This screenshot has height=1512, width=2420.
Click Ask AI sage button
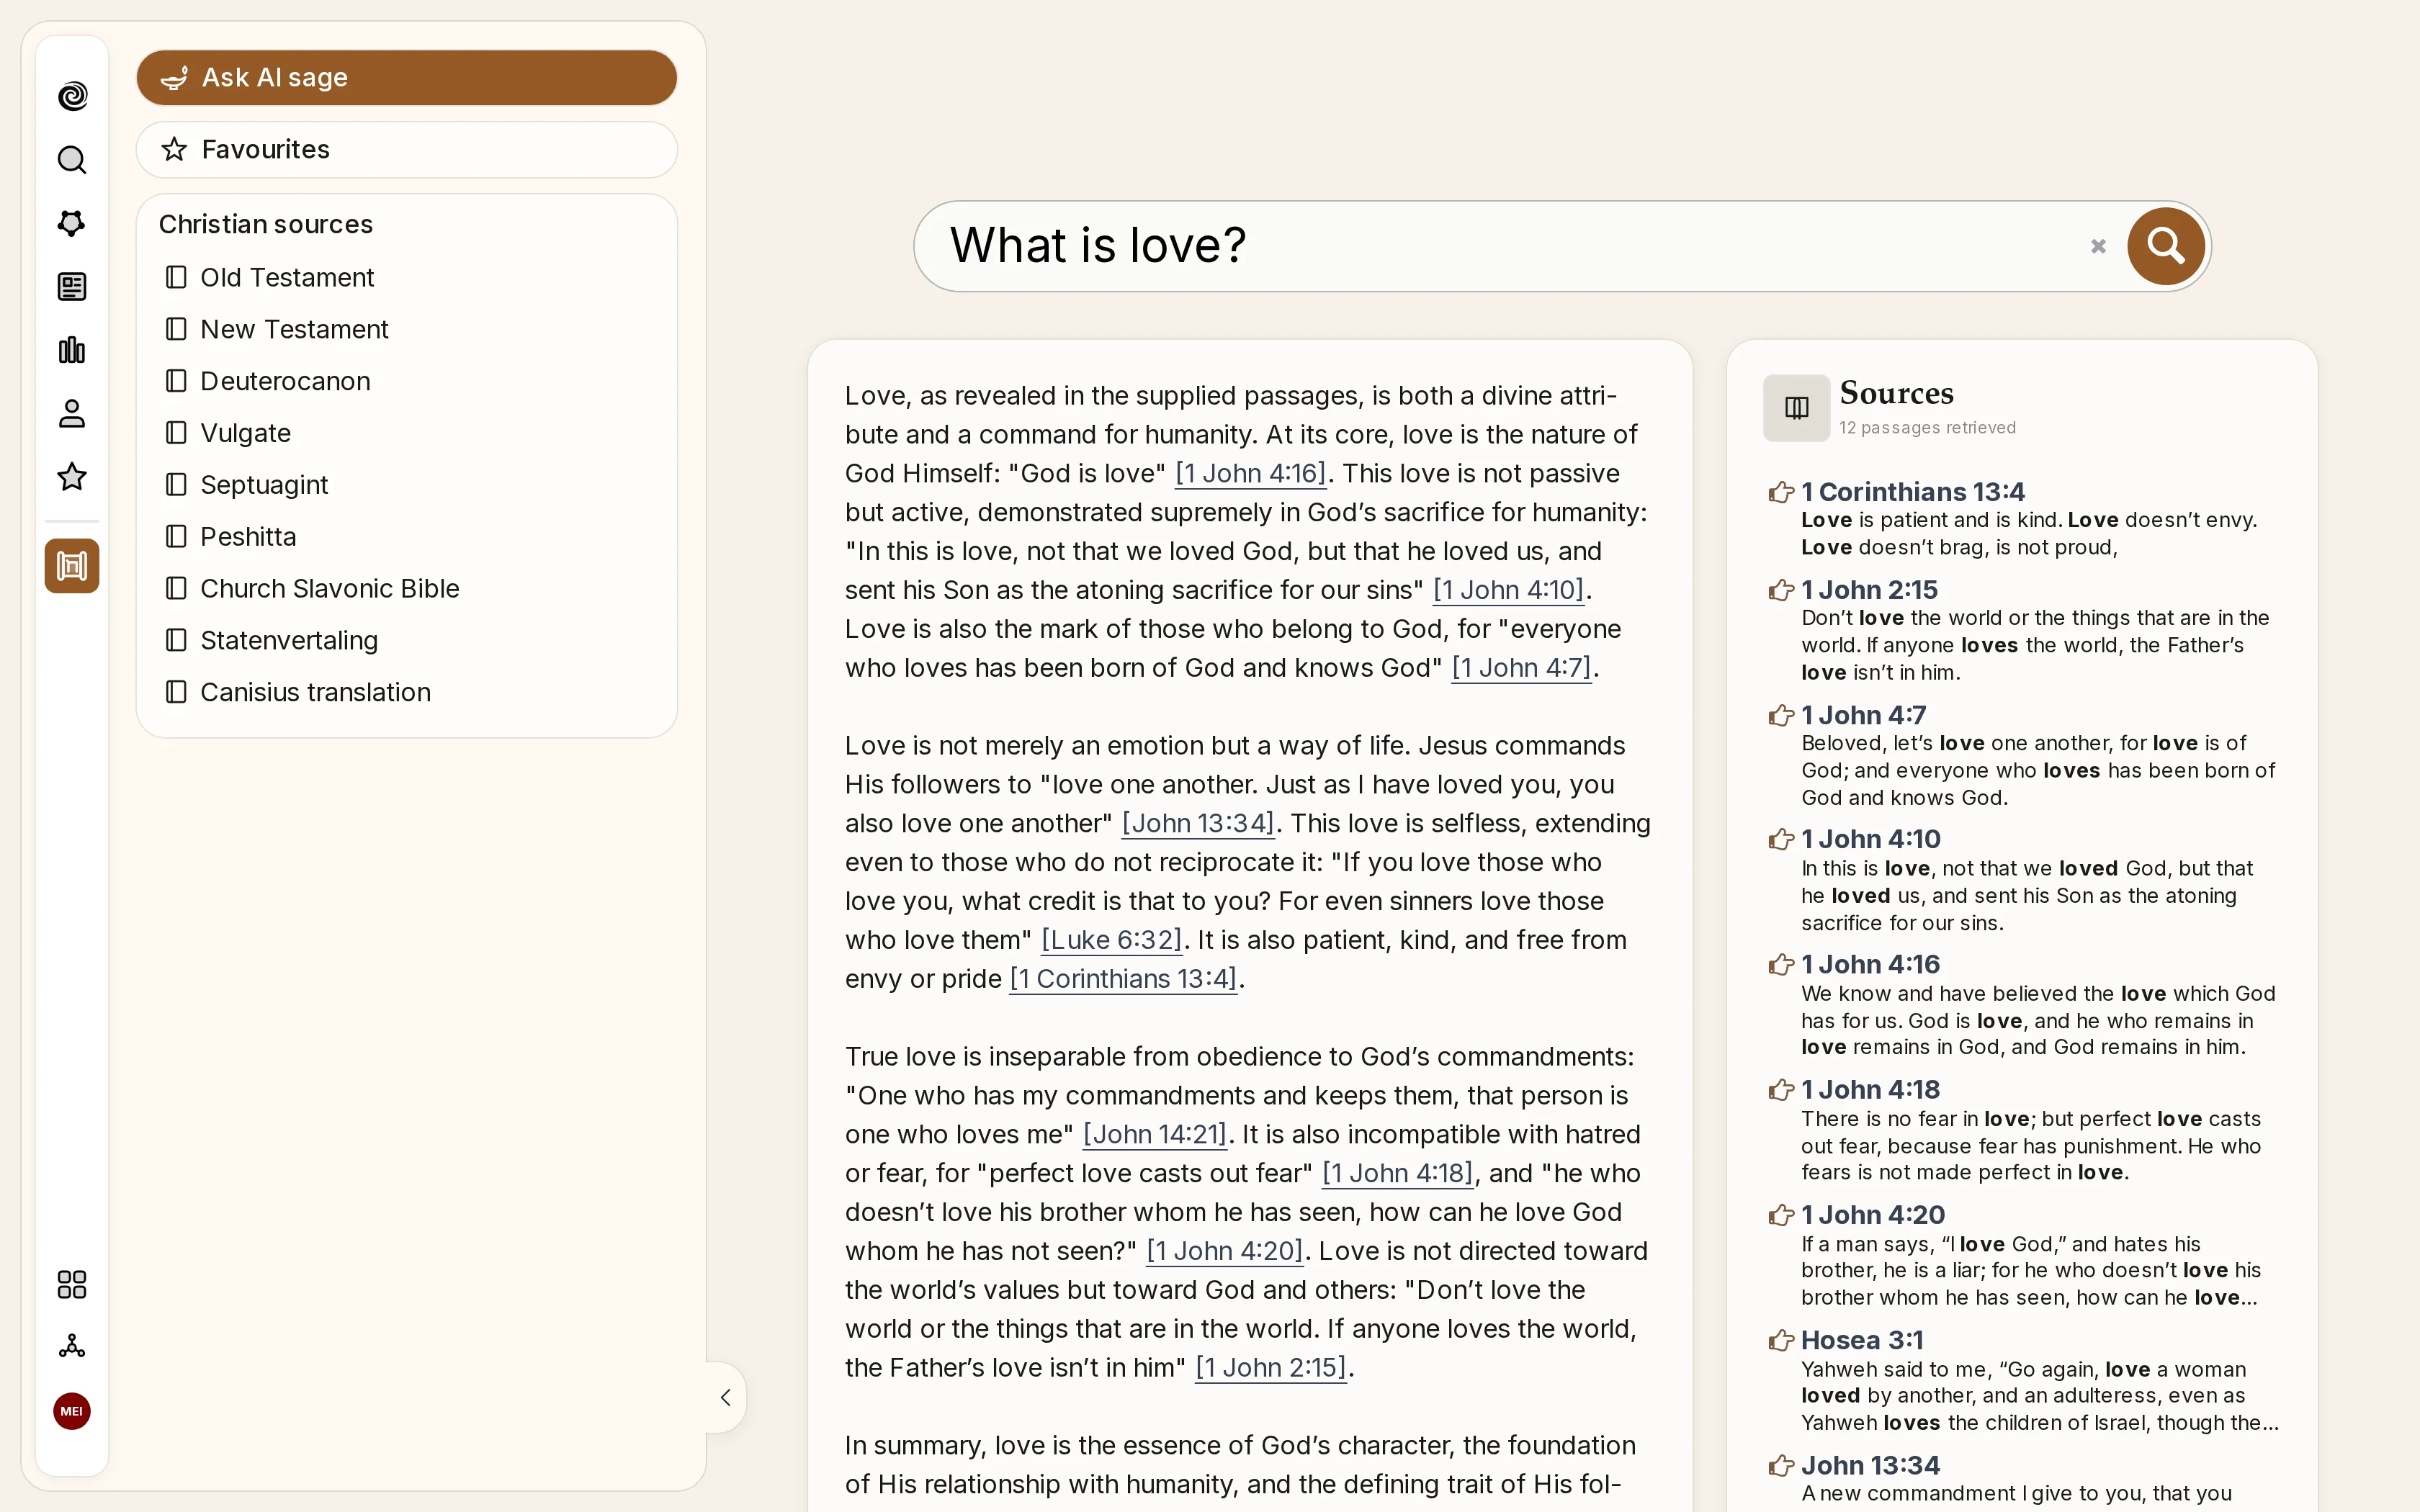(407, 78)
